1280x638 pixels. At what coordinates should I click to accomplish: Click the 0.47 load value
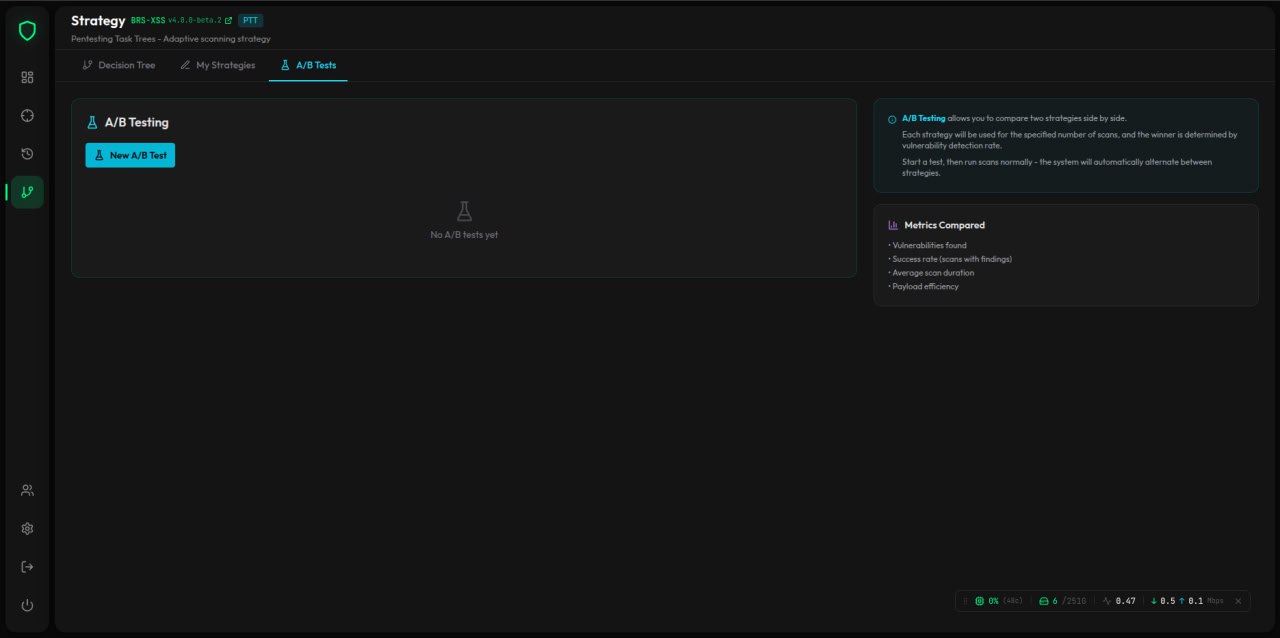pyautogui.click(x=1125, y=601)
